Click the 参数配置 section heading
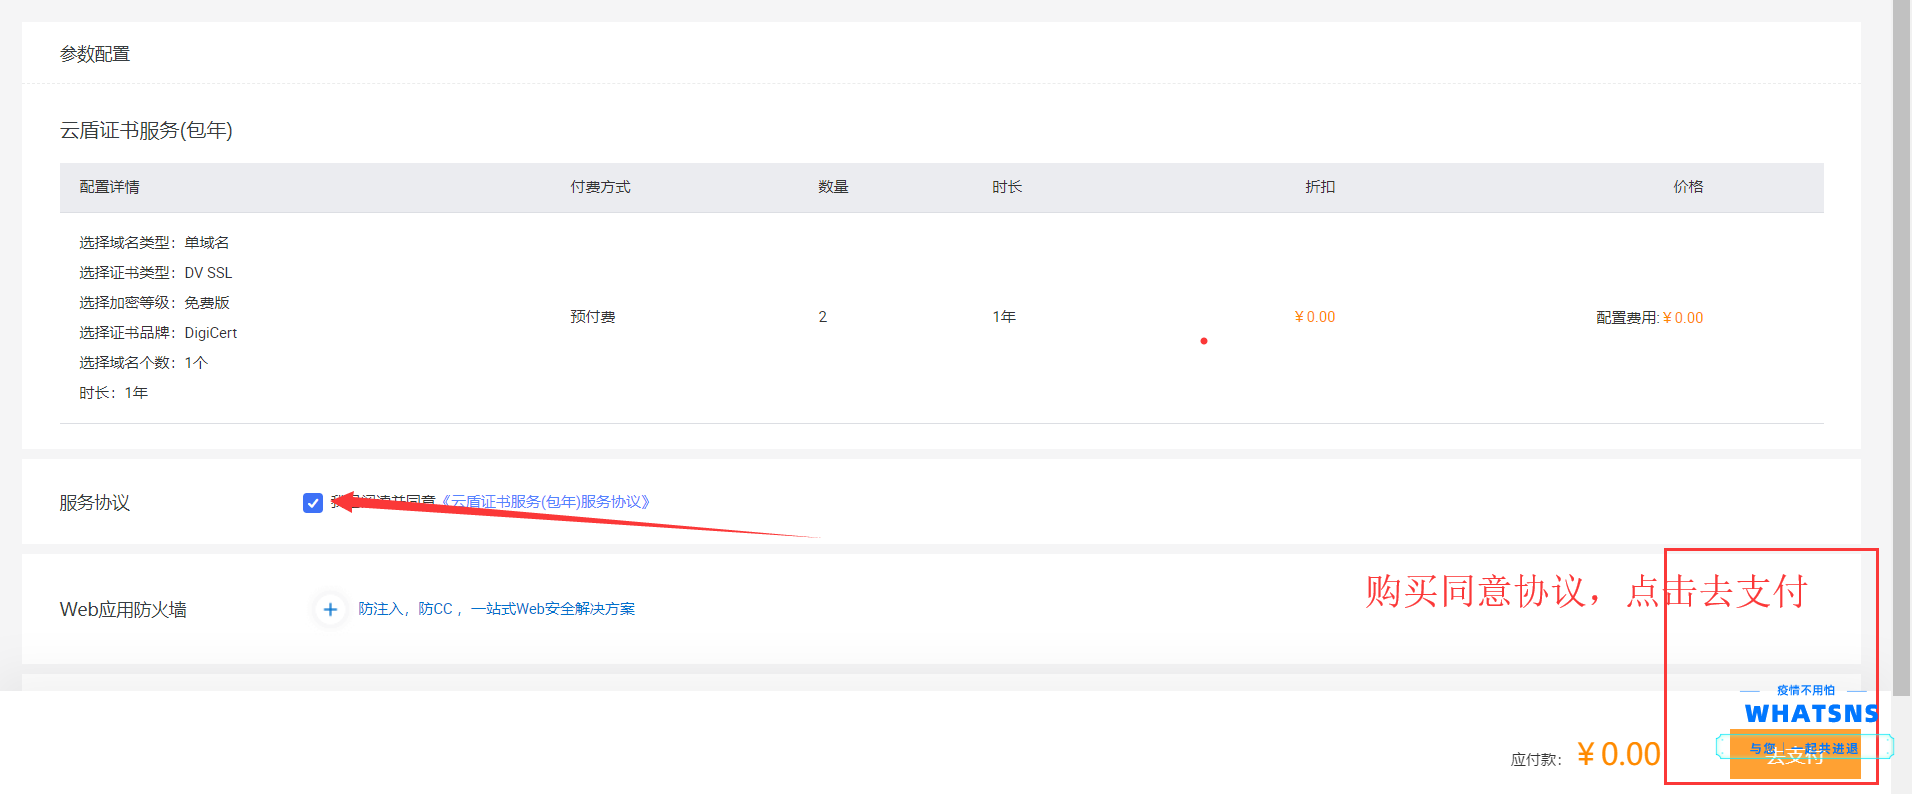Screen dimensions: 1912x794 [x=95, y=54]
